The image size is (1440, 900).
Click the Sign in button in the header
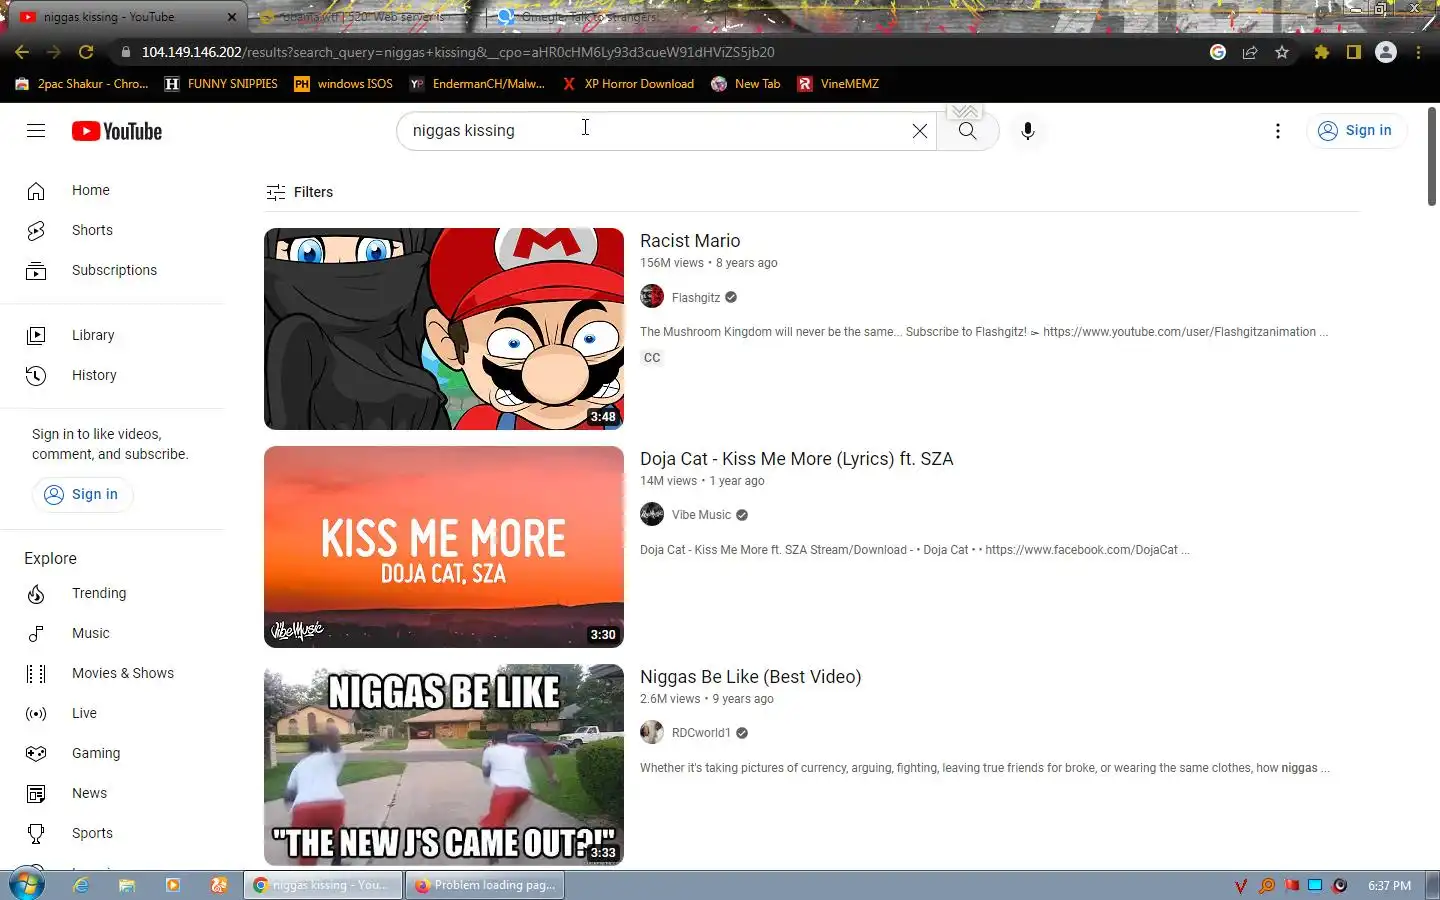point(1356,131)
